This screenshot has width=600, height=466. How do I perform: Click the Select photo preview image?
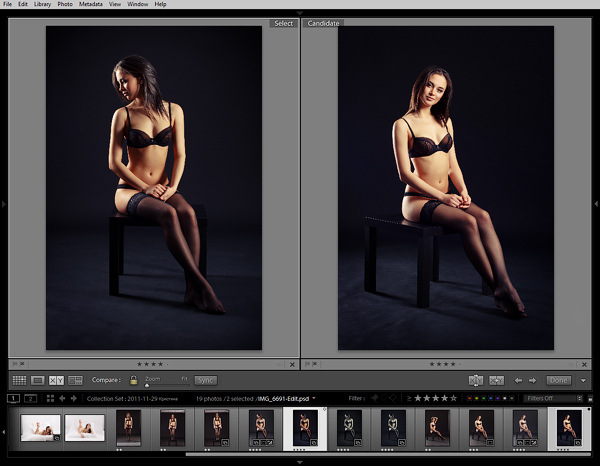[x=154, y=188]
